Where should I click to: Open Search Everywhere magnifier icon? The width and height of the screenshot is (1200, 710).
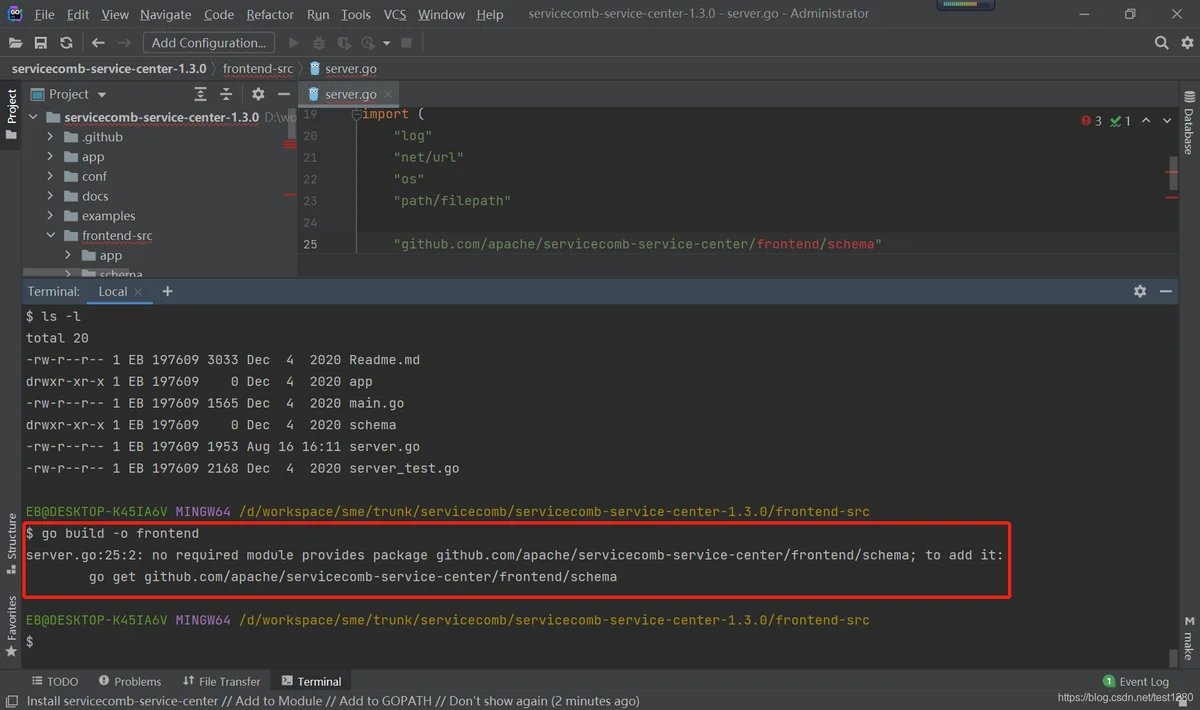coord(1161,43)
